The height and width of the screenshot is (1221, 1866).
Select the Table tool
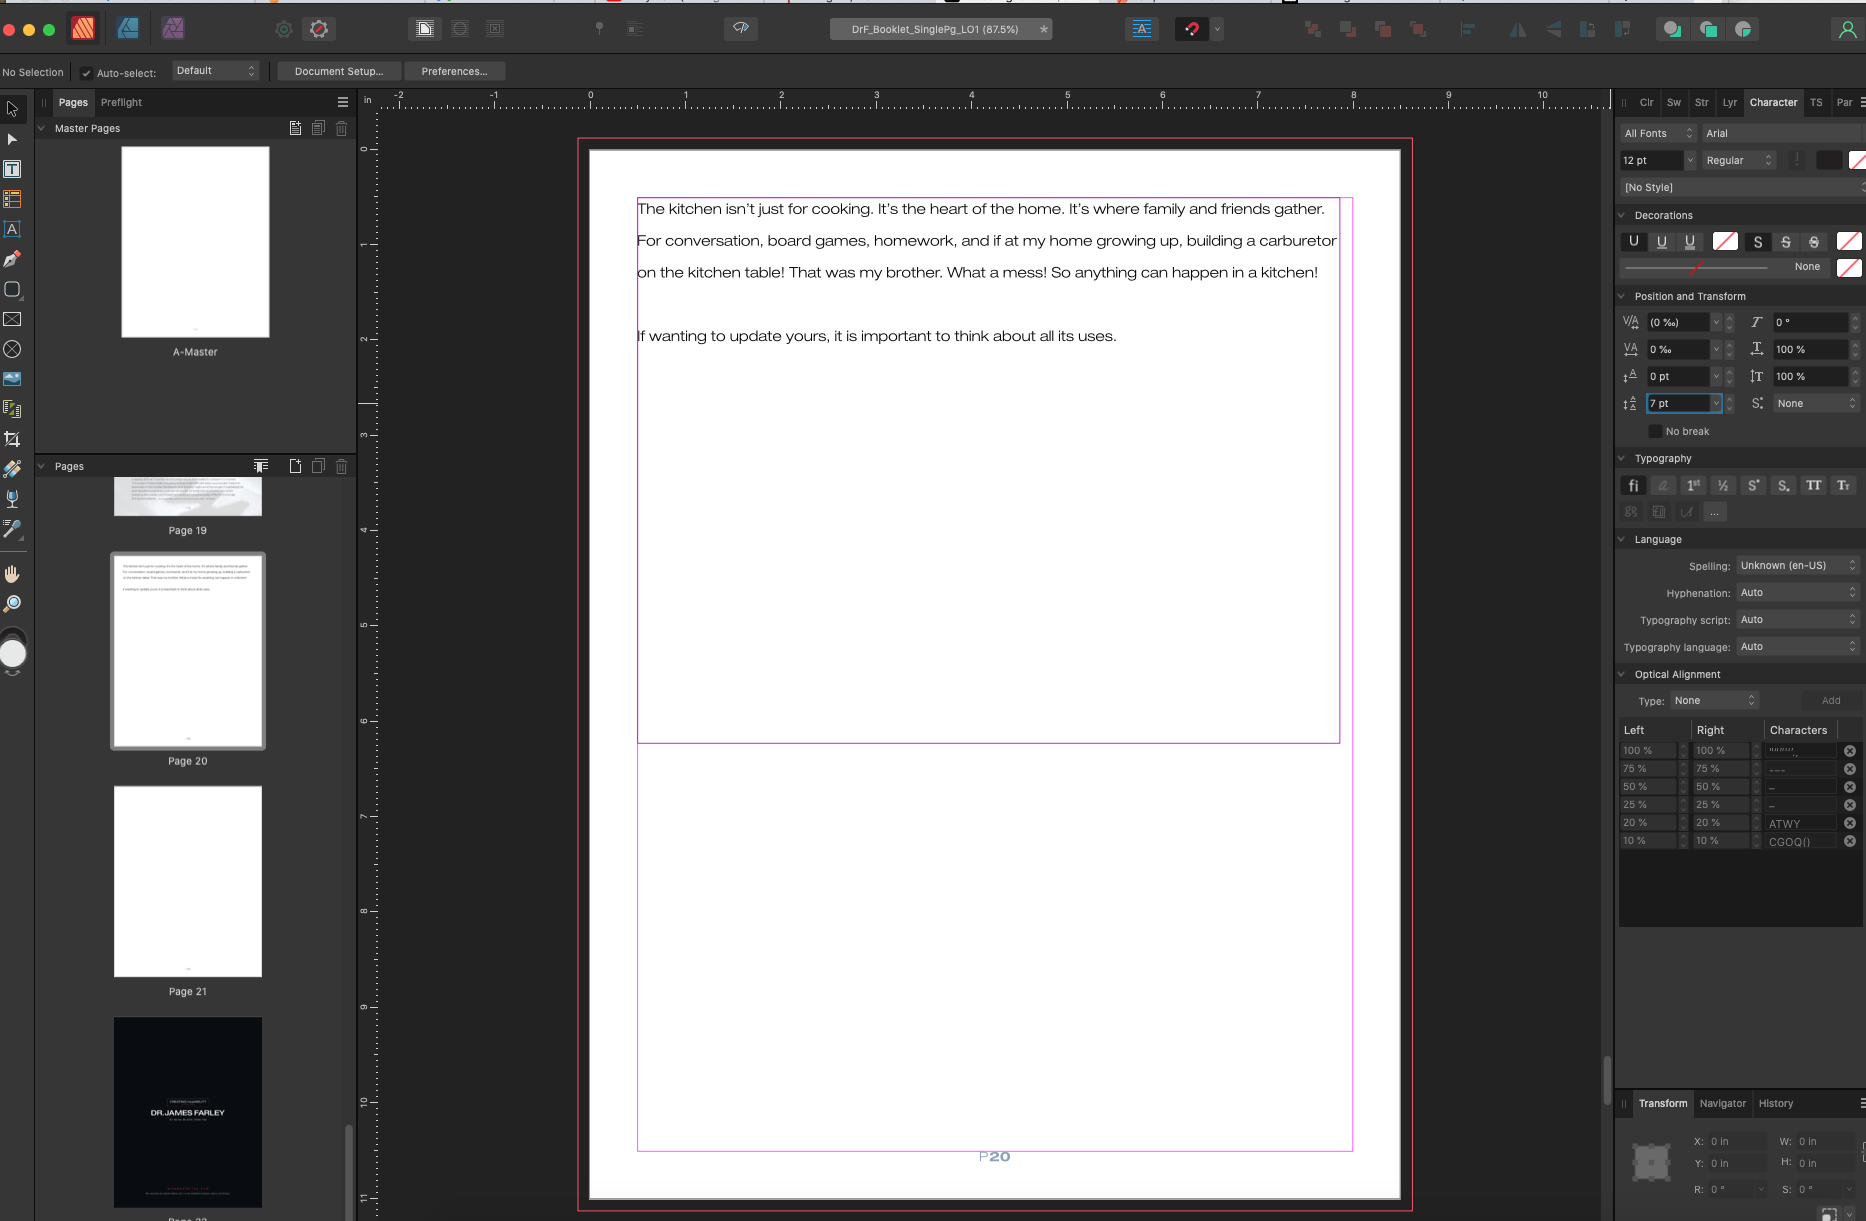(12, 199)
